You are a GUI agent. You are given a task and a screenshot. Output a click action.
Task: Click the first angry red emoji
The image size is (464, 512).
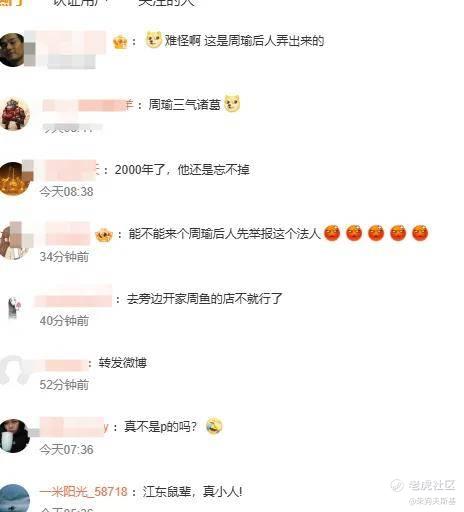click(332, 233)
